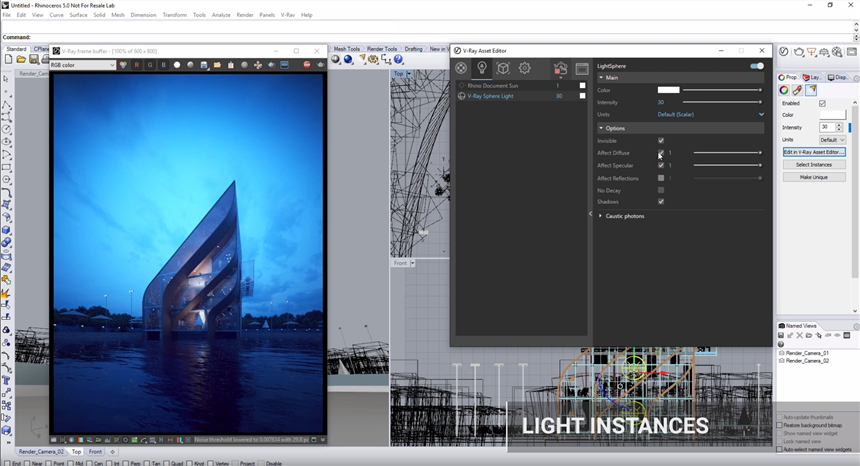The height and width of the screenshot is (466, 860).
Task: Expand the Caustic photons section
Action: pyautogui.click(x=621, y=216)
